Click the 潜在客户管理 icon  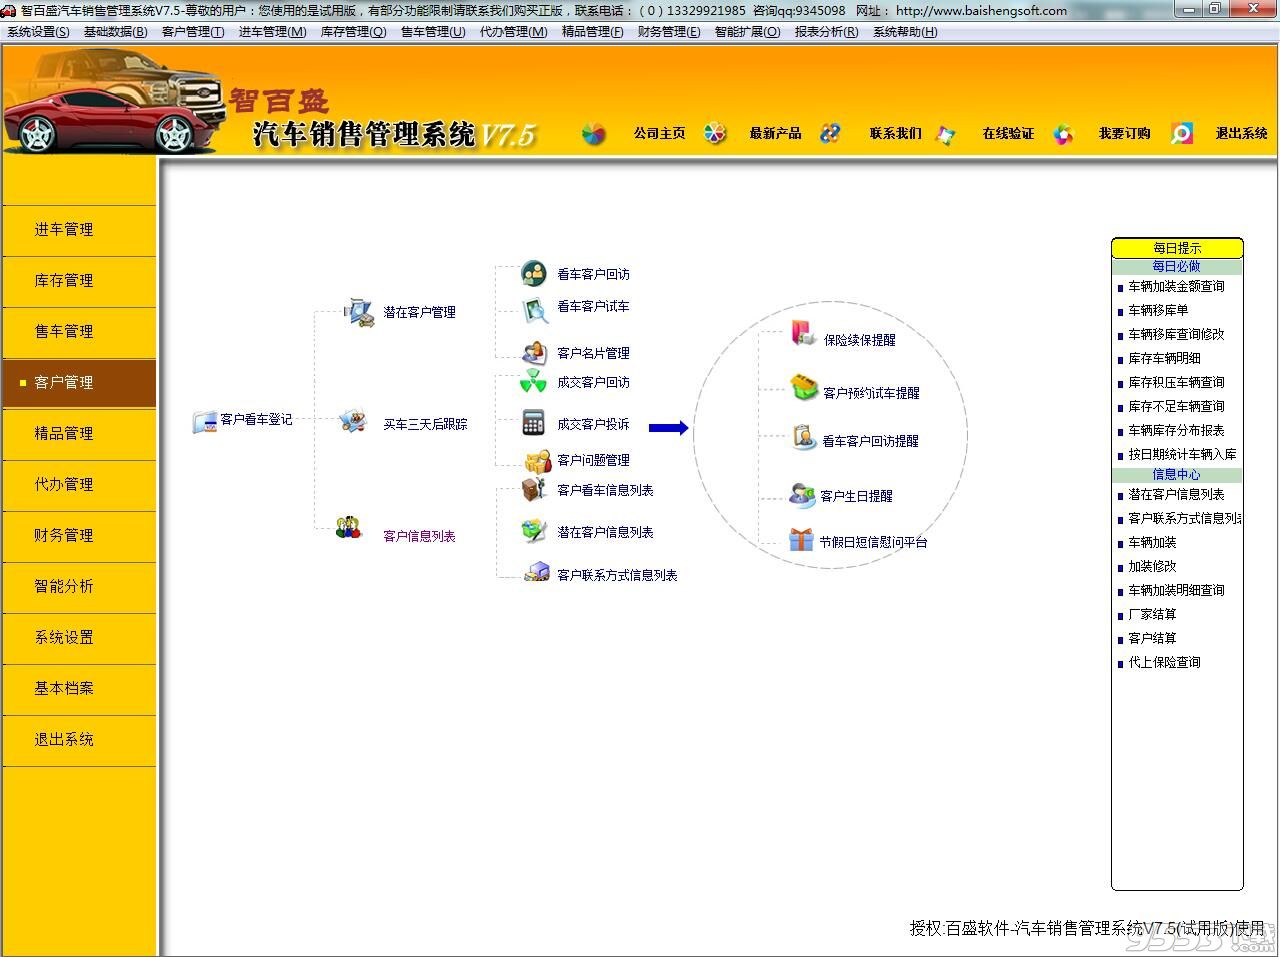[x=359, y=311]
